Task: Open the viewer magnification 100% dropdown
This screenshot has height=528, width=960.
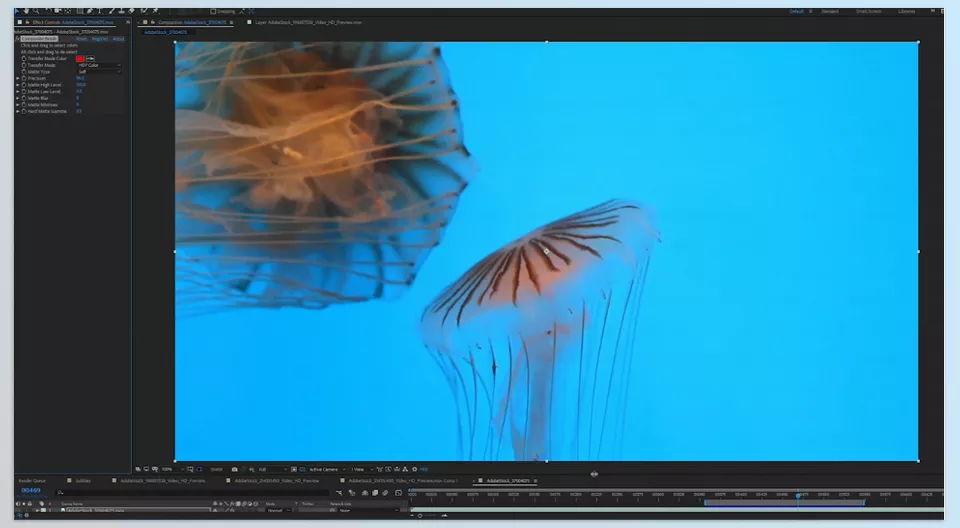Action: pyautogui.click(x=173, y=469)
